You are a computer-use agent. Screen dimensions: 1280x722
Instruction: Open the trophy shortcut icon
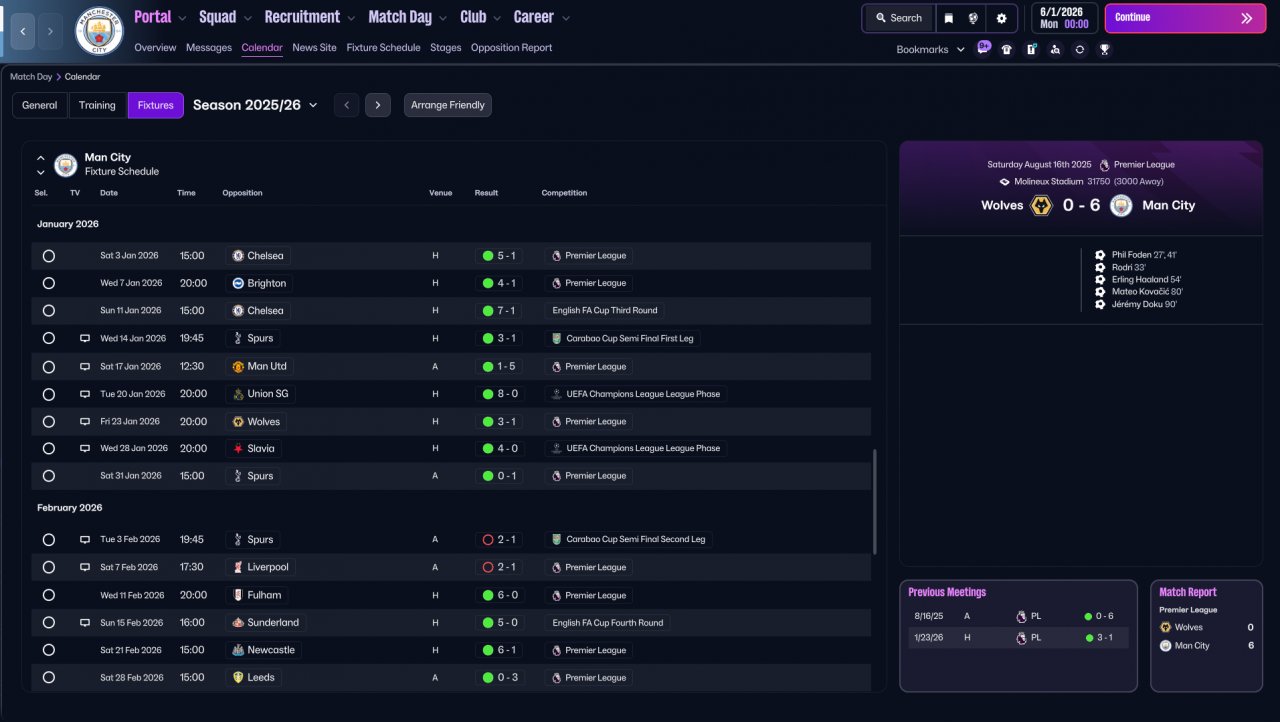point(1105,49)
